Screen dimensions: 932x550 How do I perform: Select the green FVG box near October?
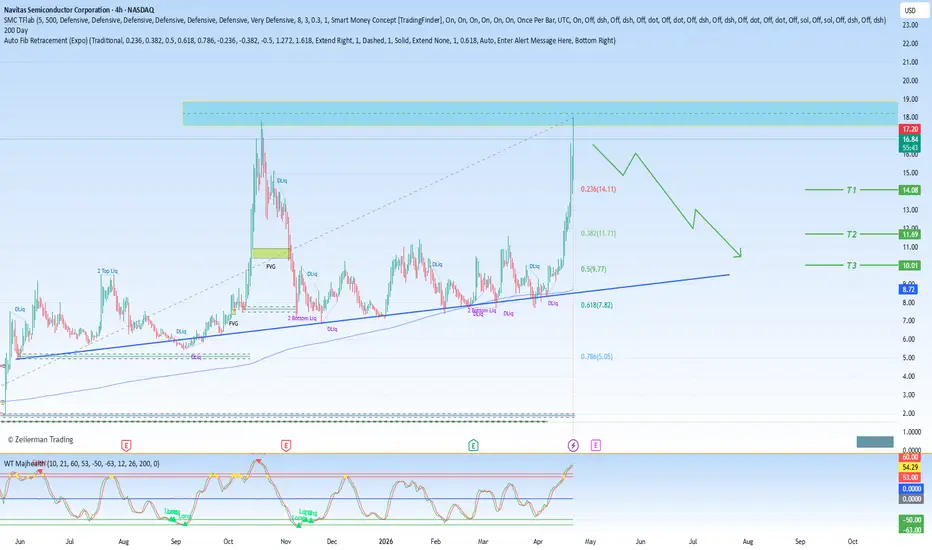click(271, 253)
